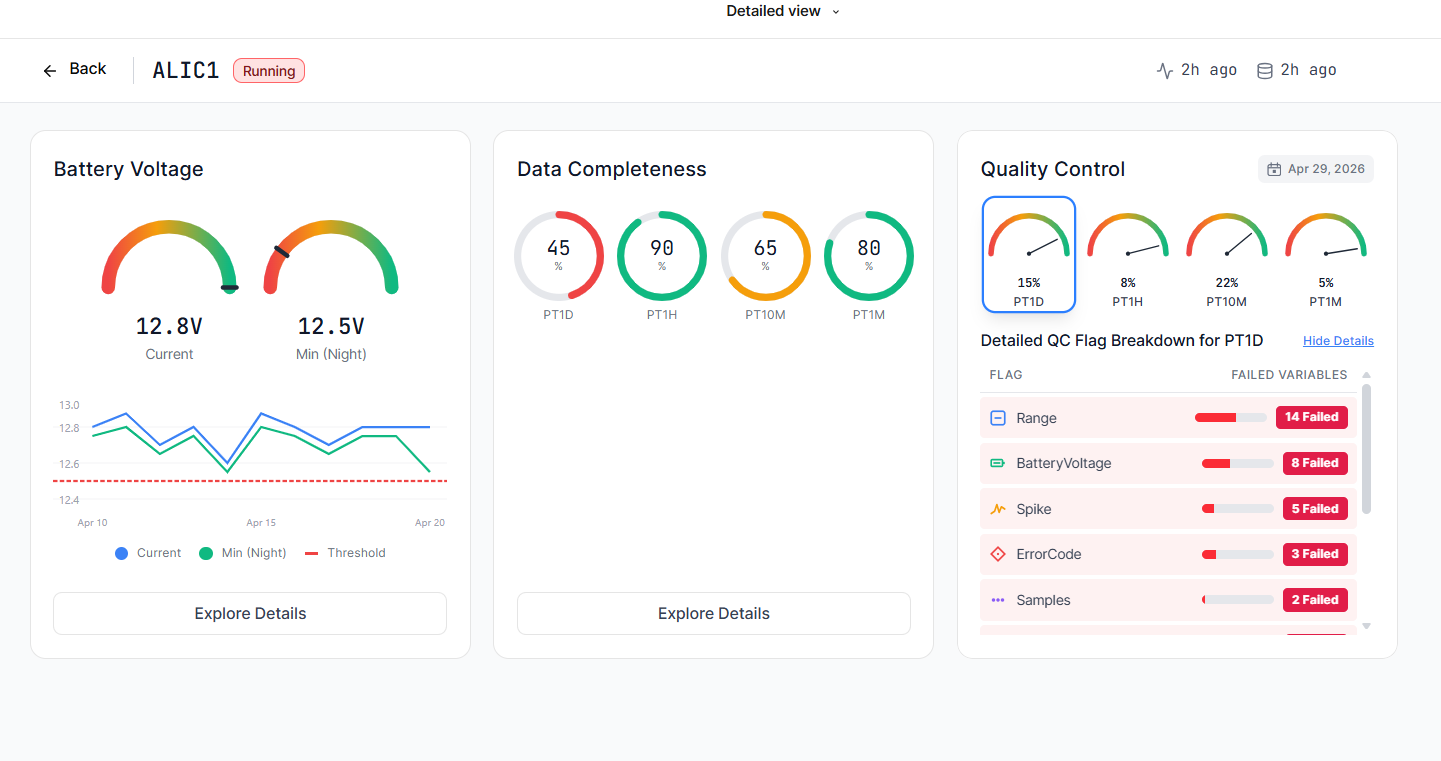Click the Range flag icon
The image size is (1441, 761).
coord(997,418)
